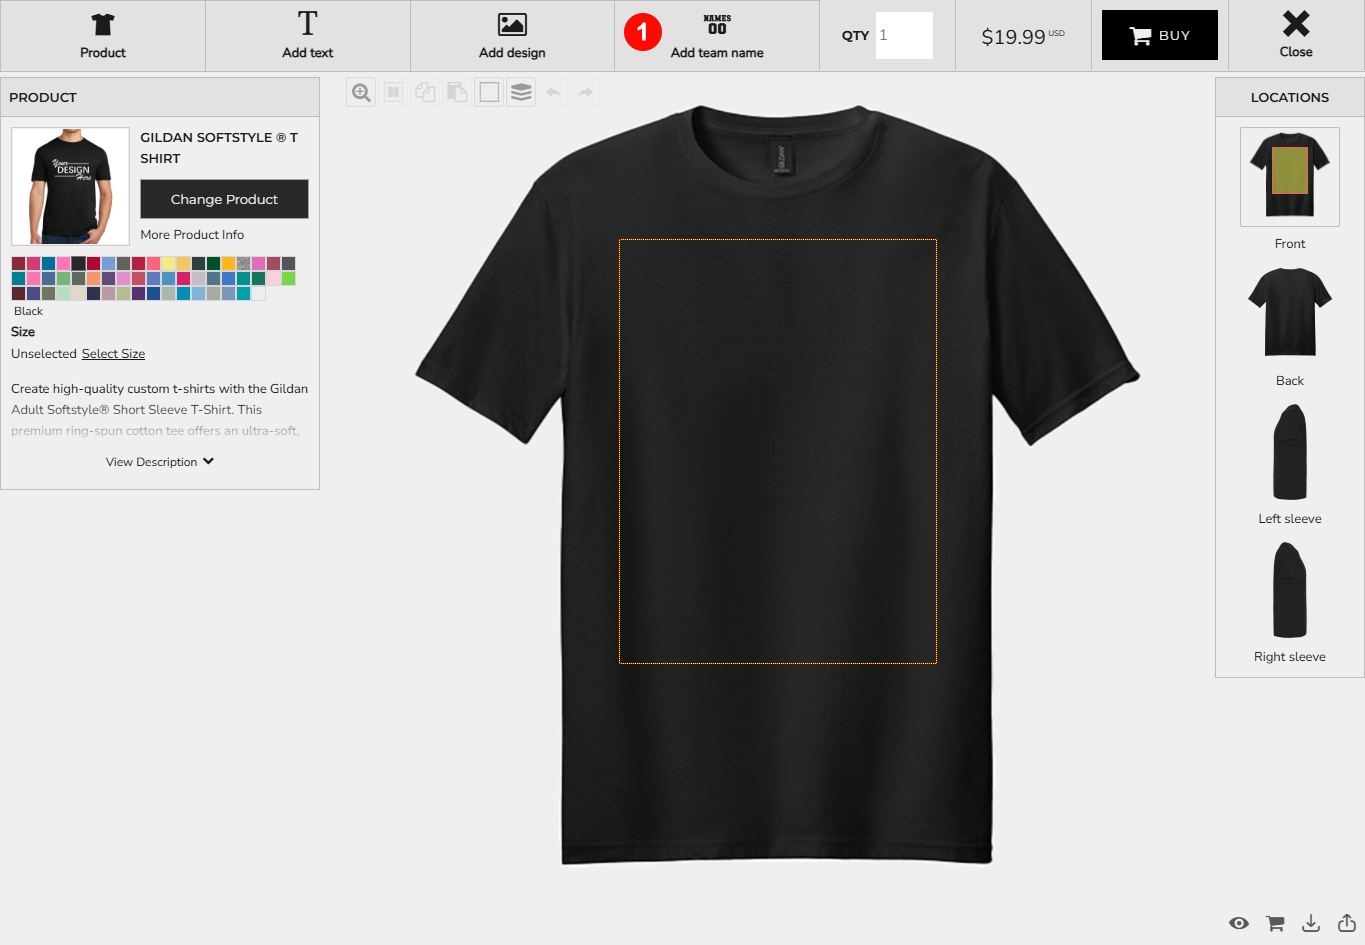The image size is (1365, 945).
Task: Click the QTY quantity input field
Action: (x=904, y=36)
